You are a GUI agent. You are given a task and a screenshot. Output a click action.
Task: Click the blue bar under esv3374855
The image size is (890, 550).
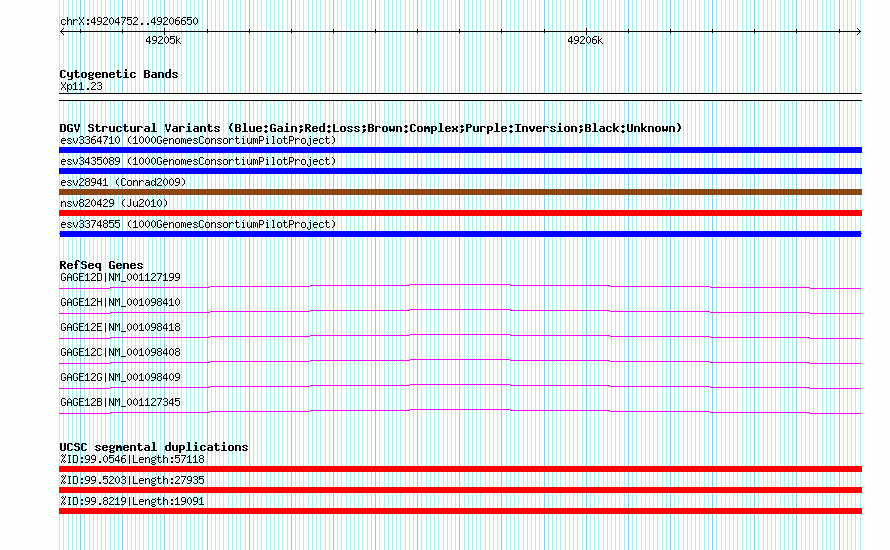[x=460, y=234]
